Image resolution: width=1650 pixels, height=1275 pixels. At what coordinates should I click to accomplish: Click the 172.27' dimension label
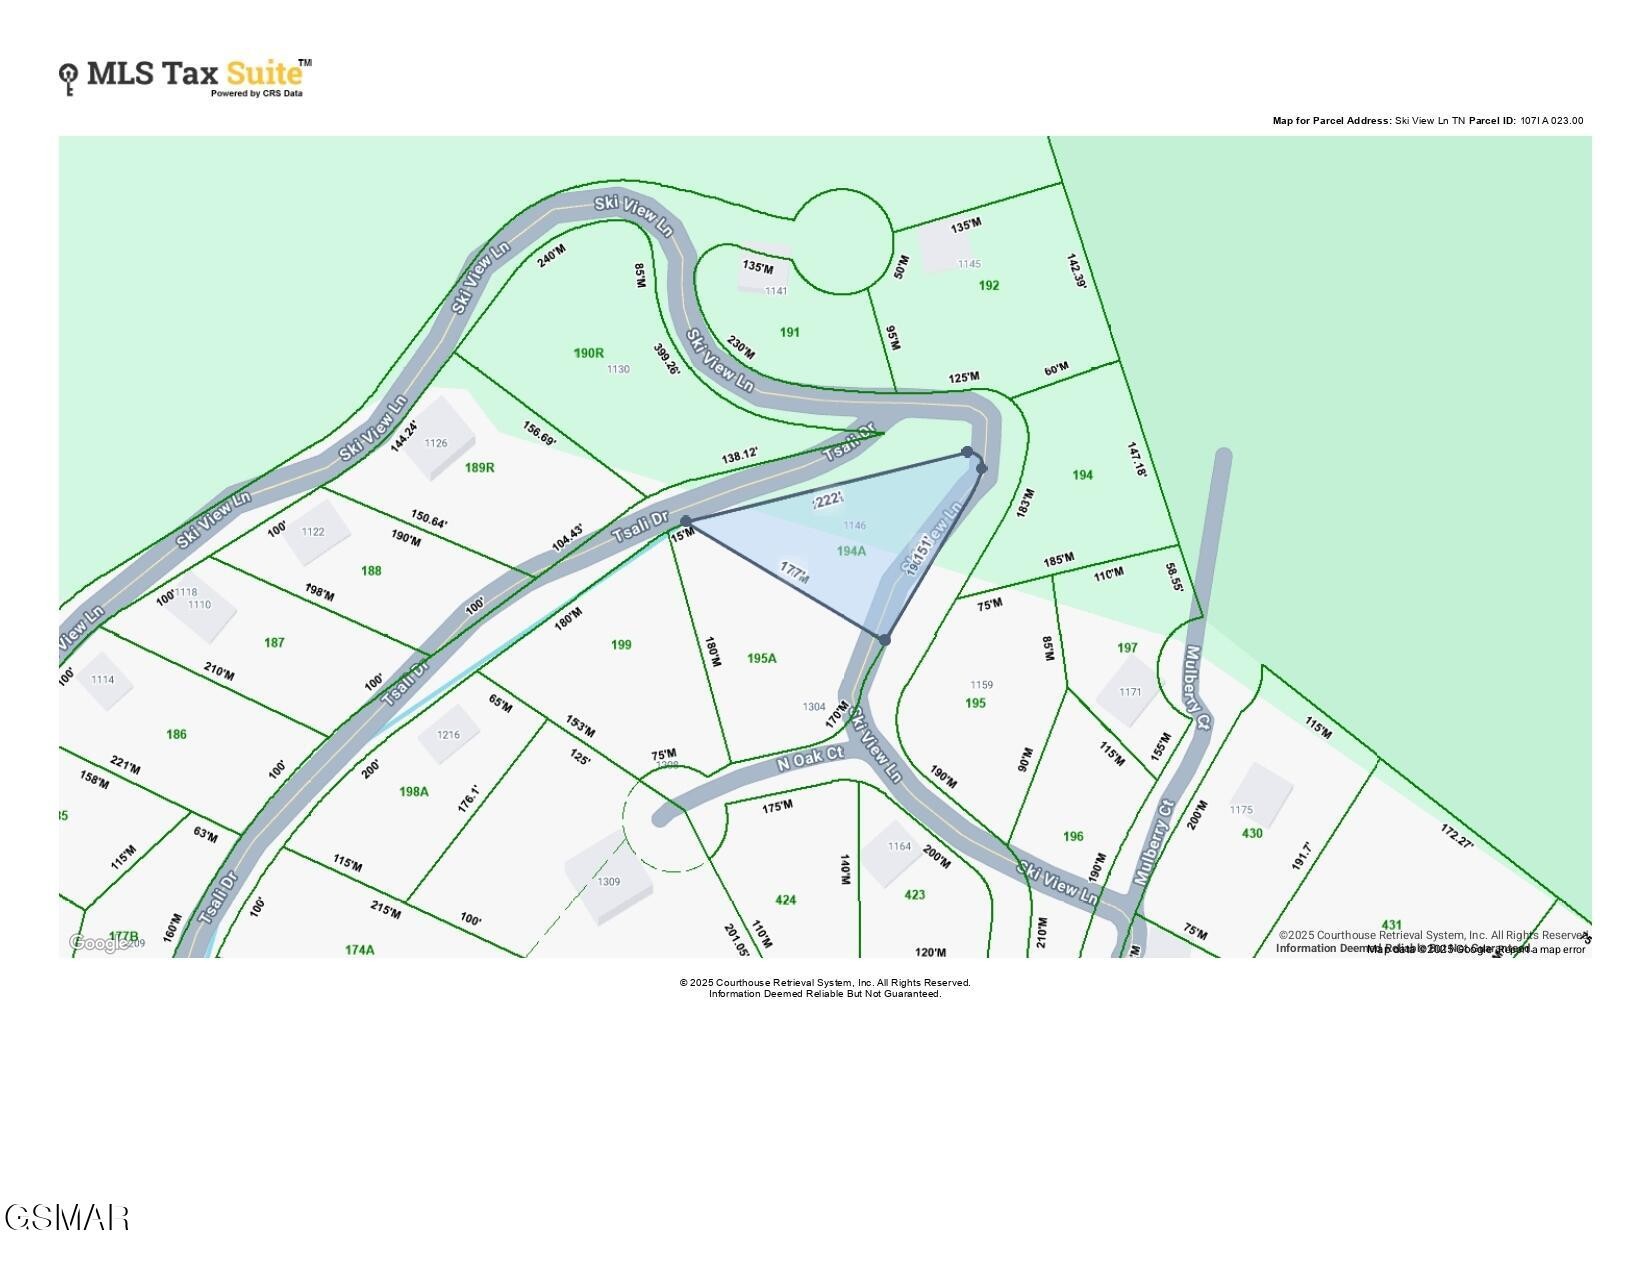tap(1457, 836)
